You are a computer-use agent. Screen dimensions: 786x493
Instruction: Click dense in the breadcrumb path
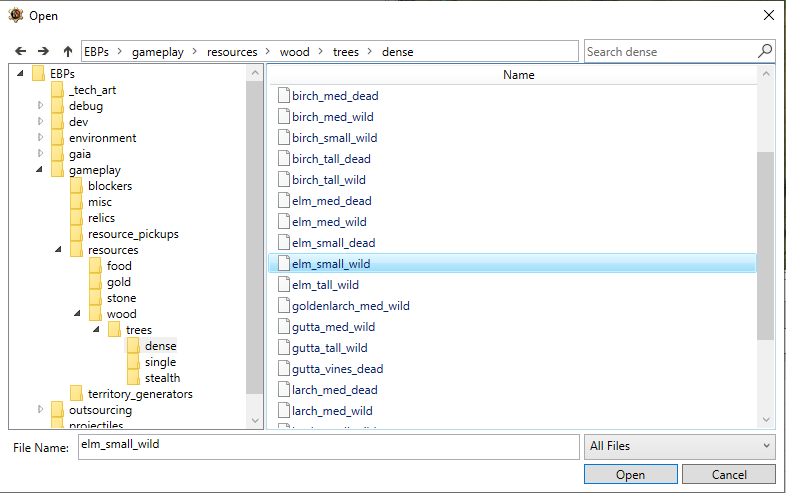click(398, 52)
